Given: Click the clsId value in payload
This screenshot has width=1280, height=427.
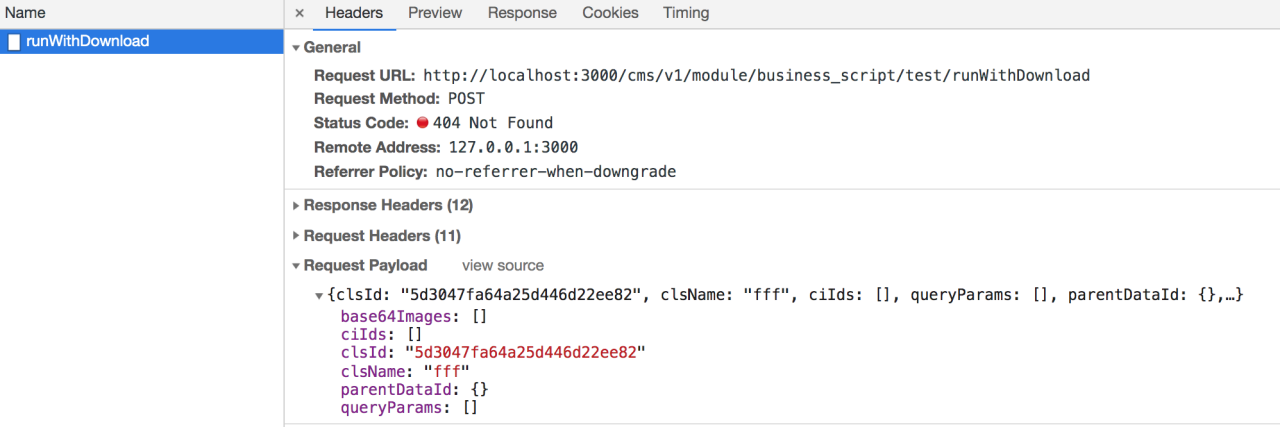Looking at the screenshot, I should [525, 352].
